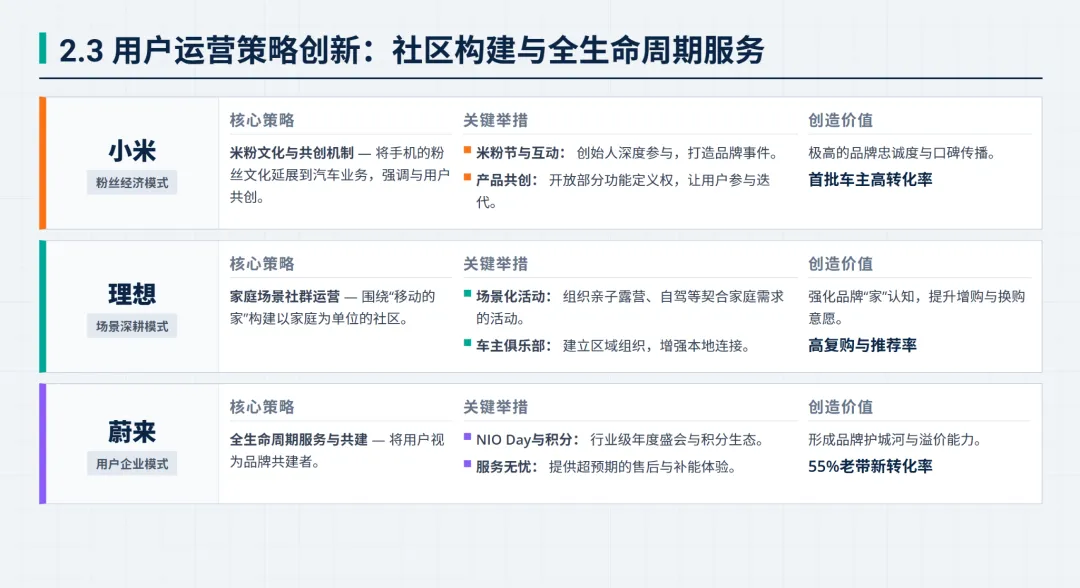This screenshot has height=588, width=1080.
Task: Click the text 建立区域组织，增强本地连接
Action: [x=657, y=346]
